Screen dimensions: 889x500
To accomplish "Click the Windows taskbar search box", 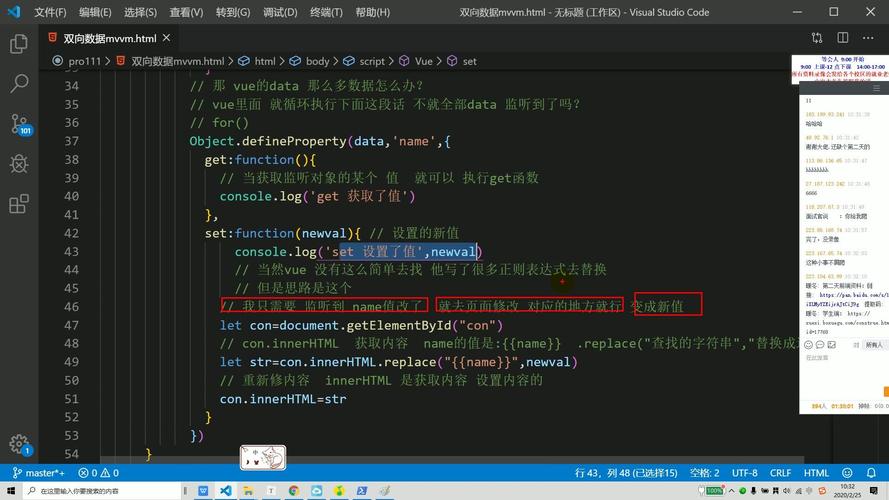I will [102, 491].
